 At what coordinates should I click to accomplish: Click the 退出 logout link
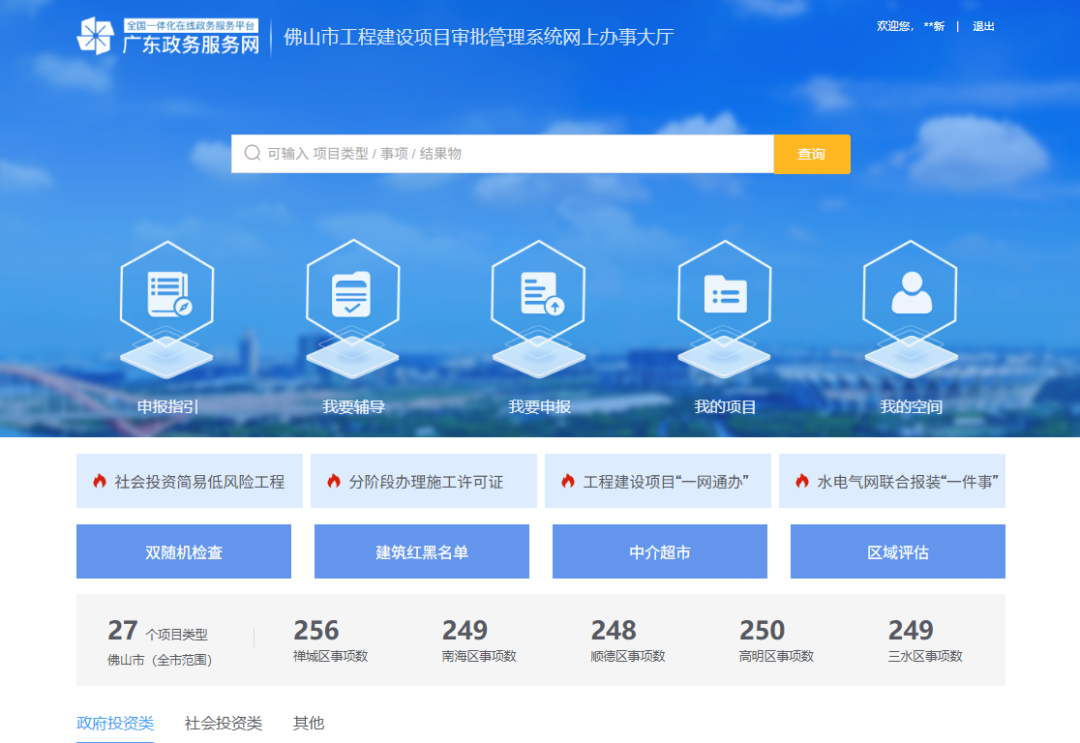coord(983,26)
